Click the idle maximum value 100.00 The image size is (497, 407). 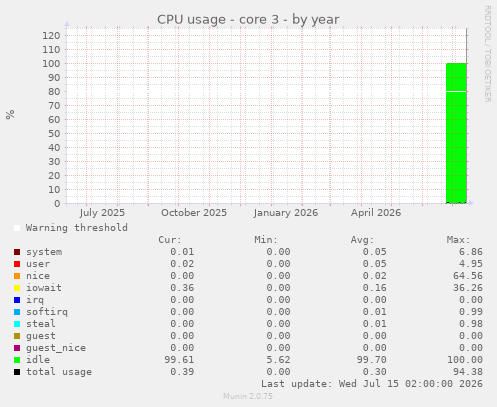click(x=465, y=360)
